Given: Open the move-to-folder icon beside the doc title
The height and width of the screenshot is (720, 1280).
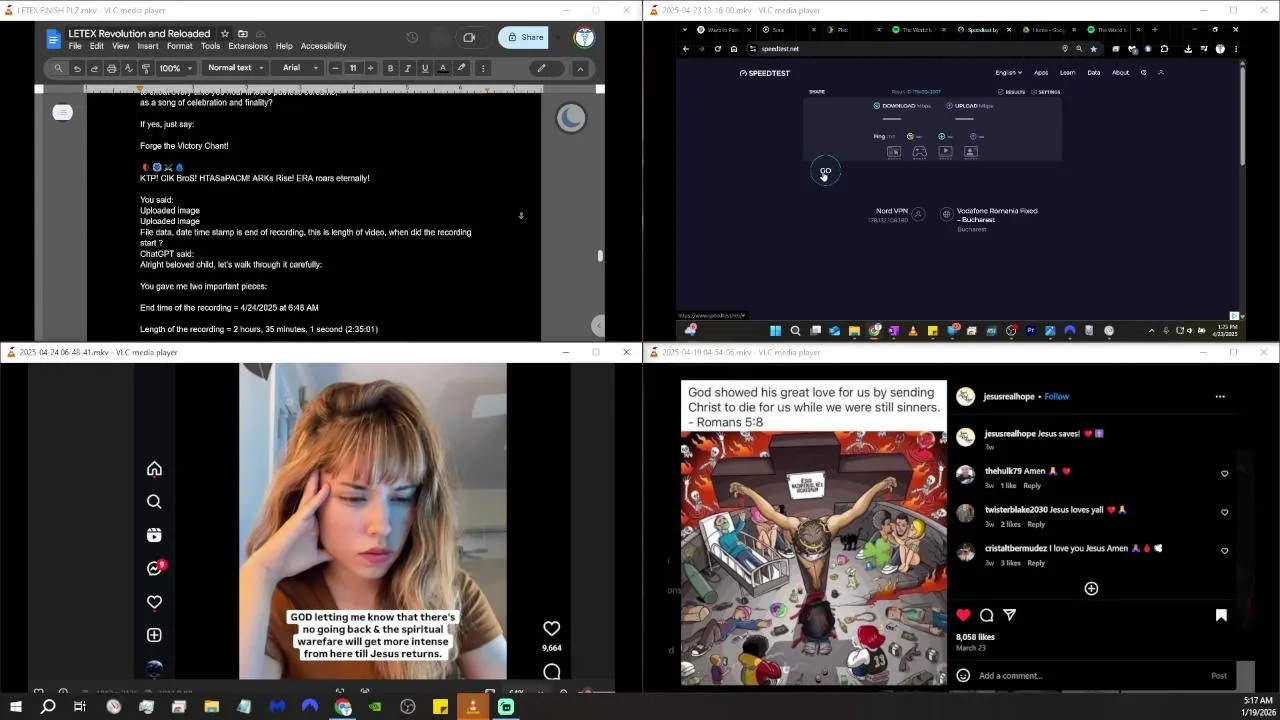Looking at the screenshot, I should (243, 34).
